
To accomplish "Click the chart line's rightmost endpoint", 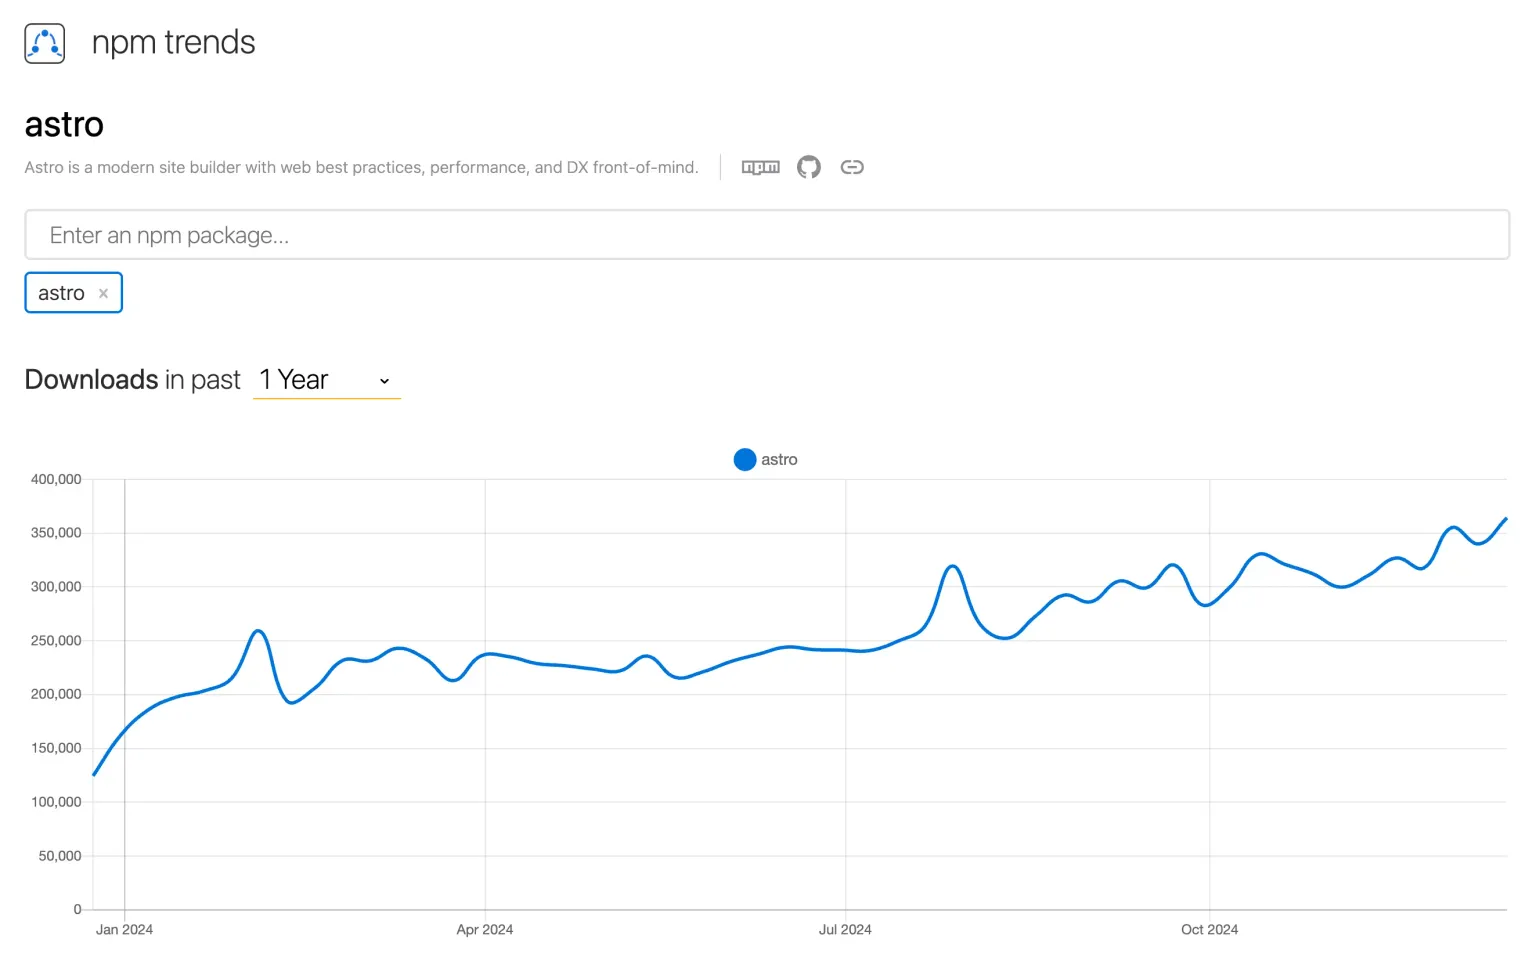I will (1505, 519).
